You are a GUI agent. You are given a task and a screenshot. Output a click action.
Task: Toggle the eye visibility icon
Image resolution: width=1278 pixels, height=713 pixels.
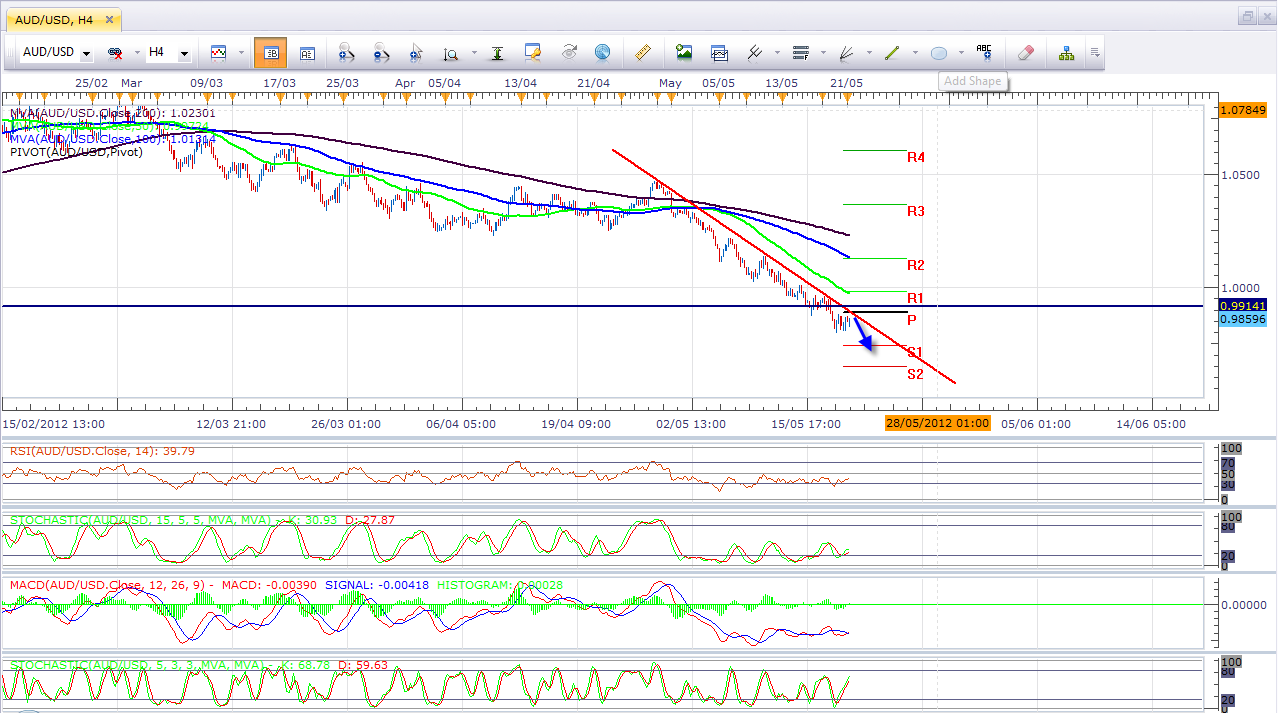click(x=569, y=52)
